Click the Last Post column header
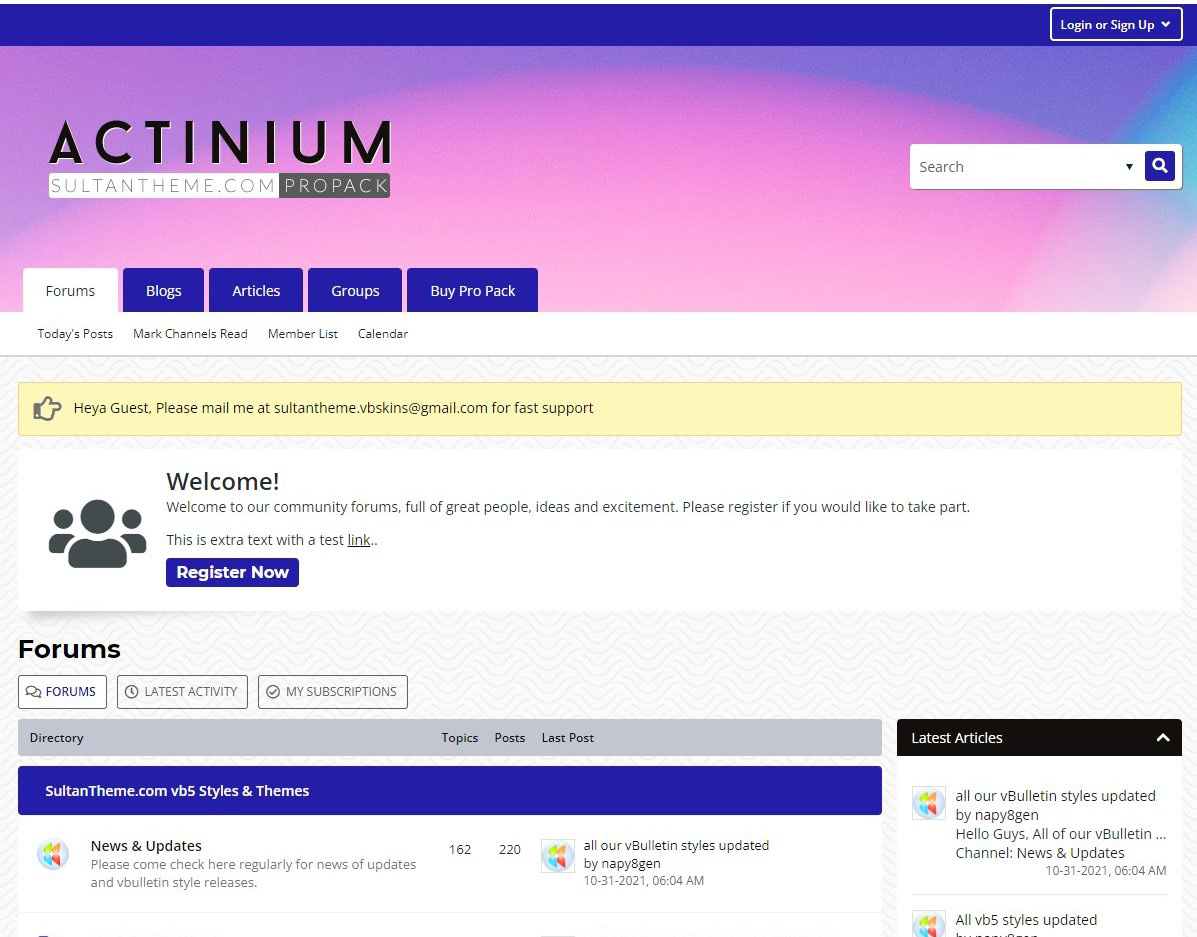The width and height of the screenshot is (1197, 937). click(x=567, y=738)
